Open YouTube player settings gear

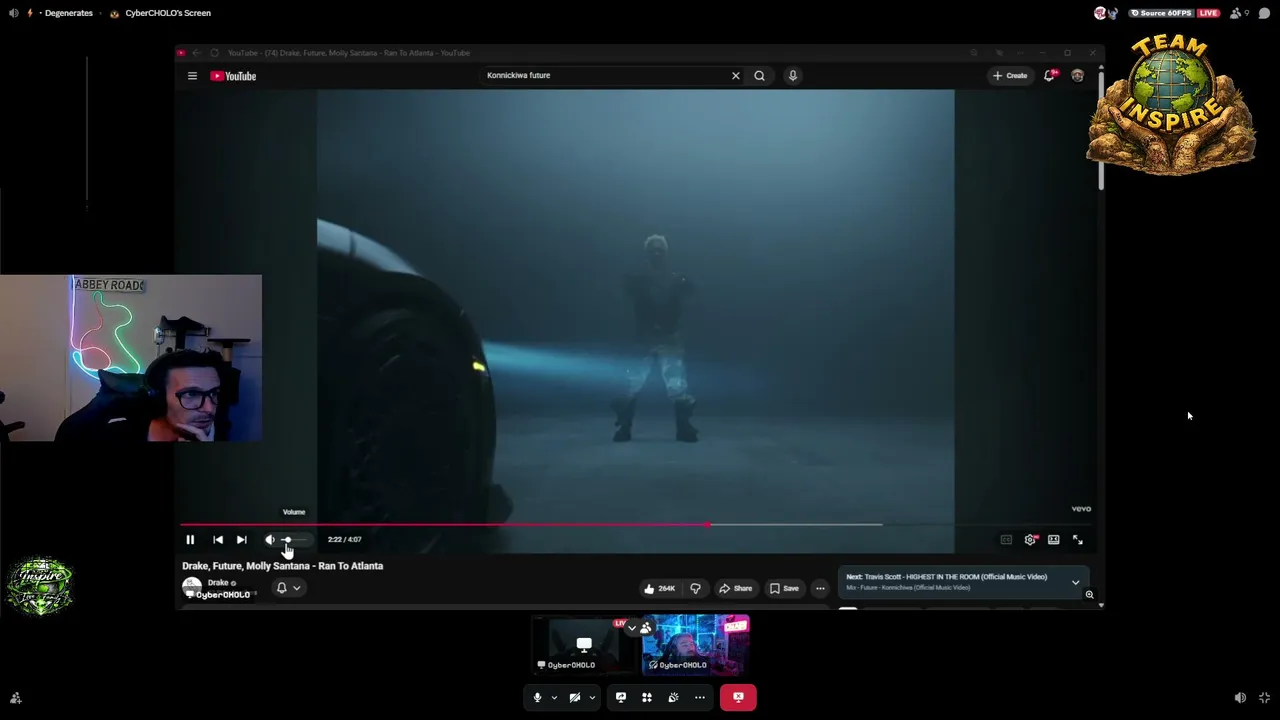click(1030, 540)
